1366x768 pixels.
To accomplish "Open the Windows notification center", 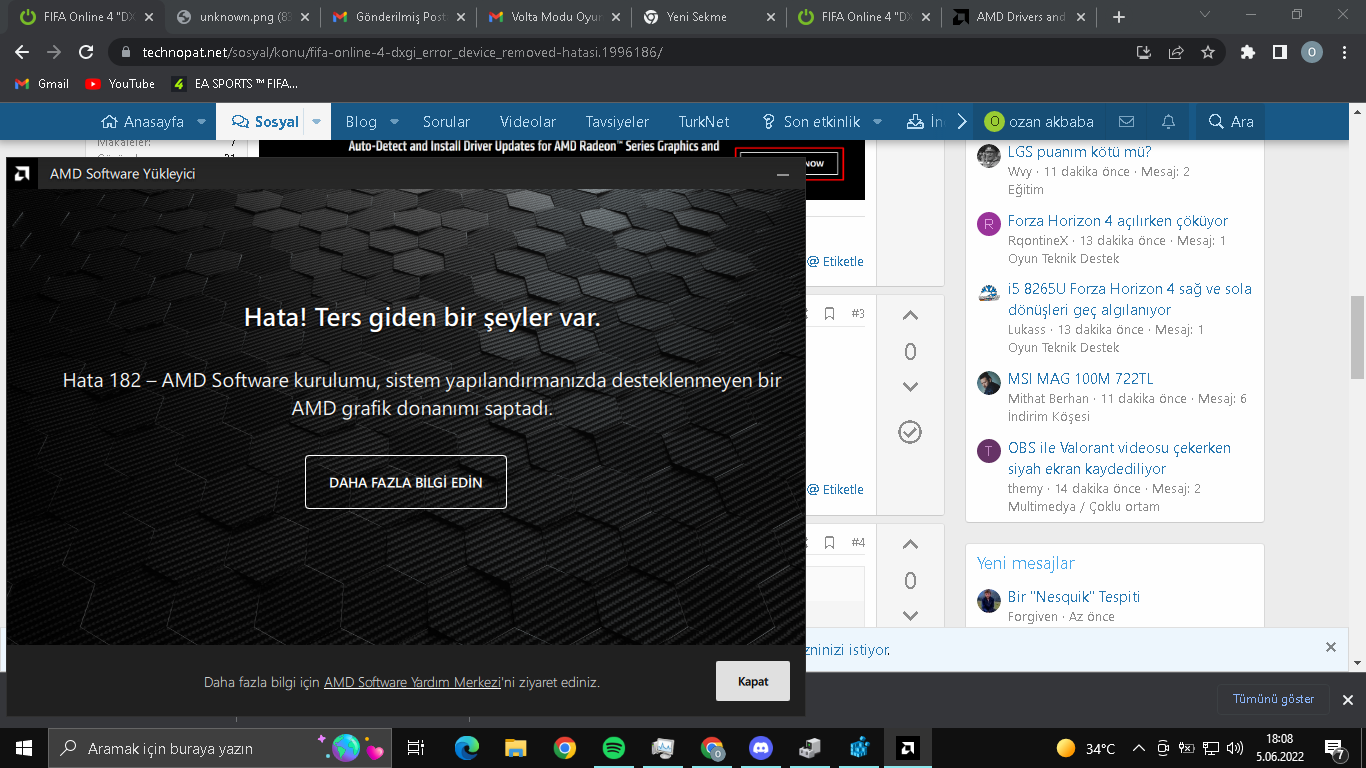I will (x=1335, y=748).
